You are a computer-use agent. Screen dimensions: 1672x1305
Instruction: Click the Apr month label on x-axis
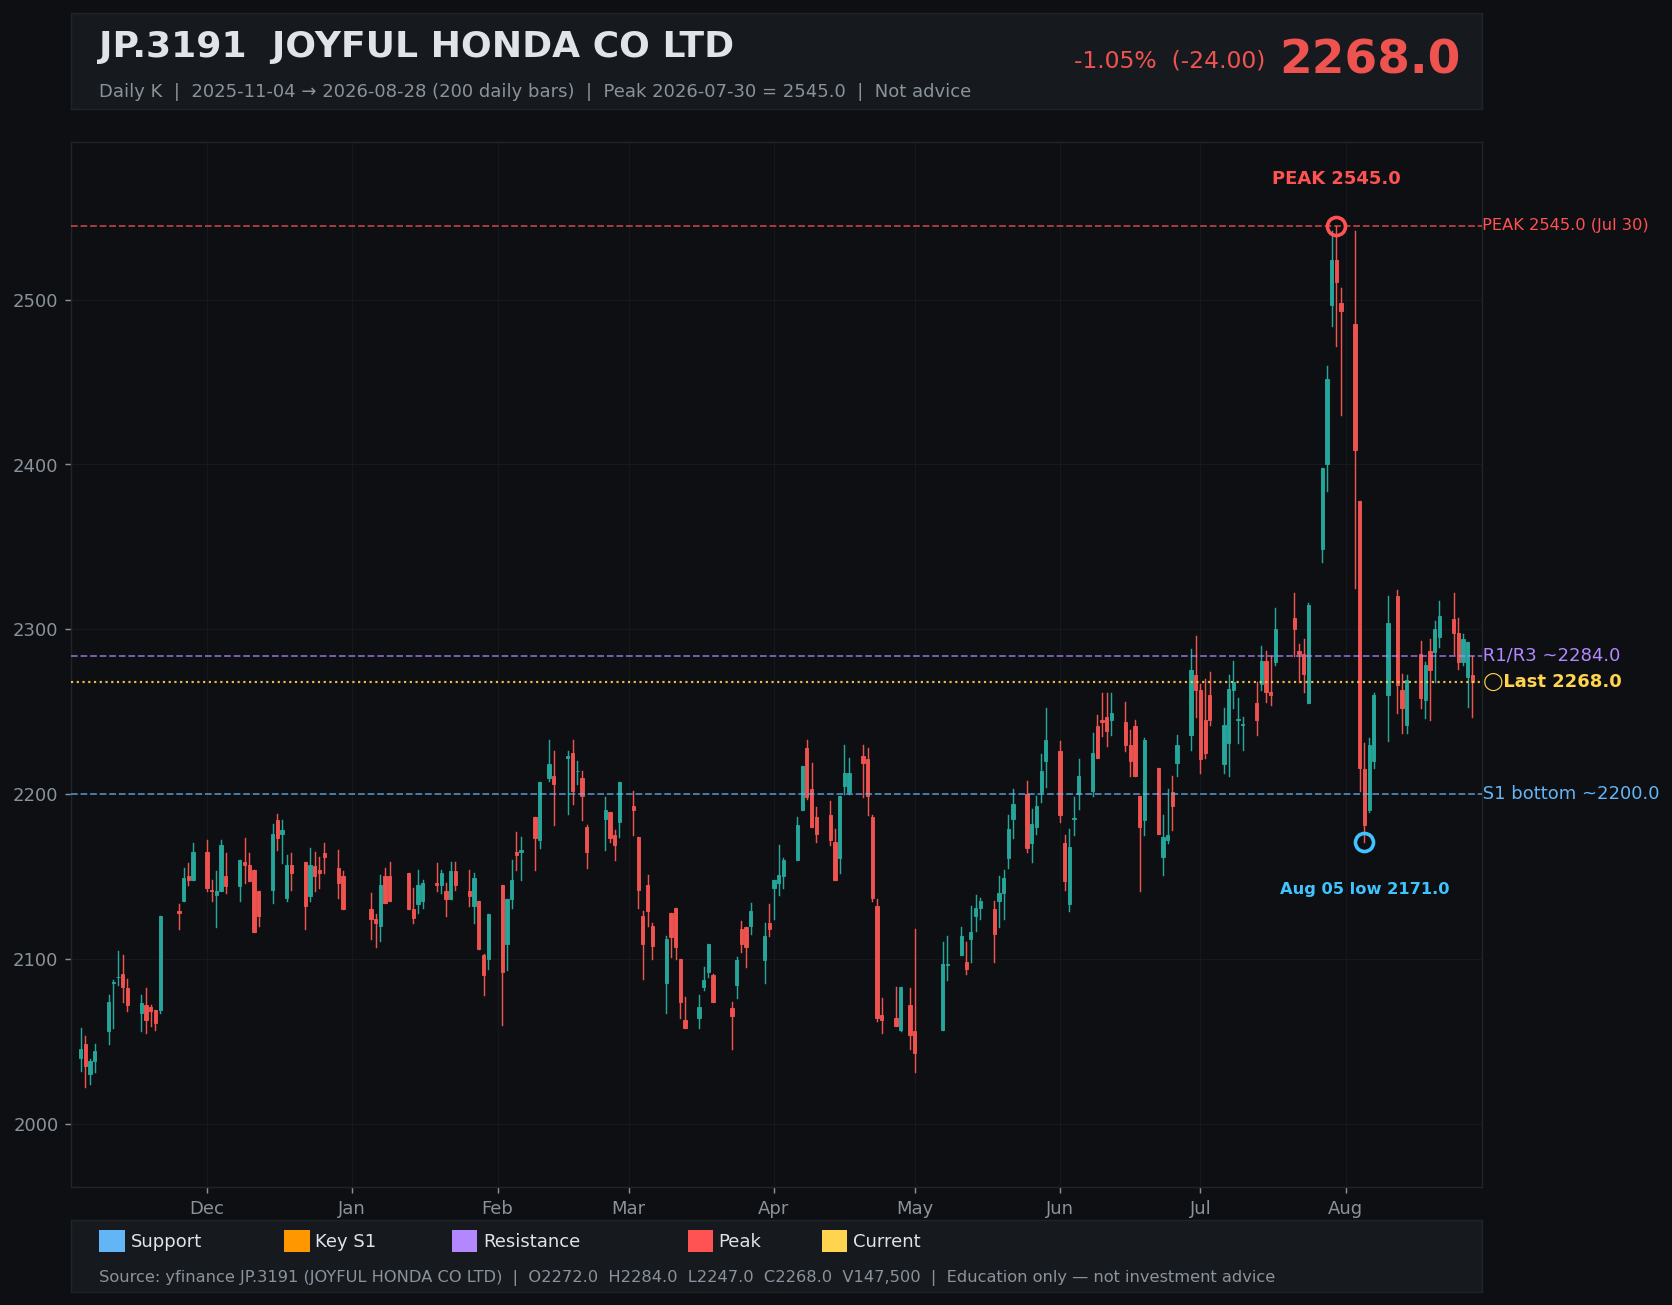click(x=773, y=1208)
